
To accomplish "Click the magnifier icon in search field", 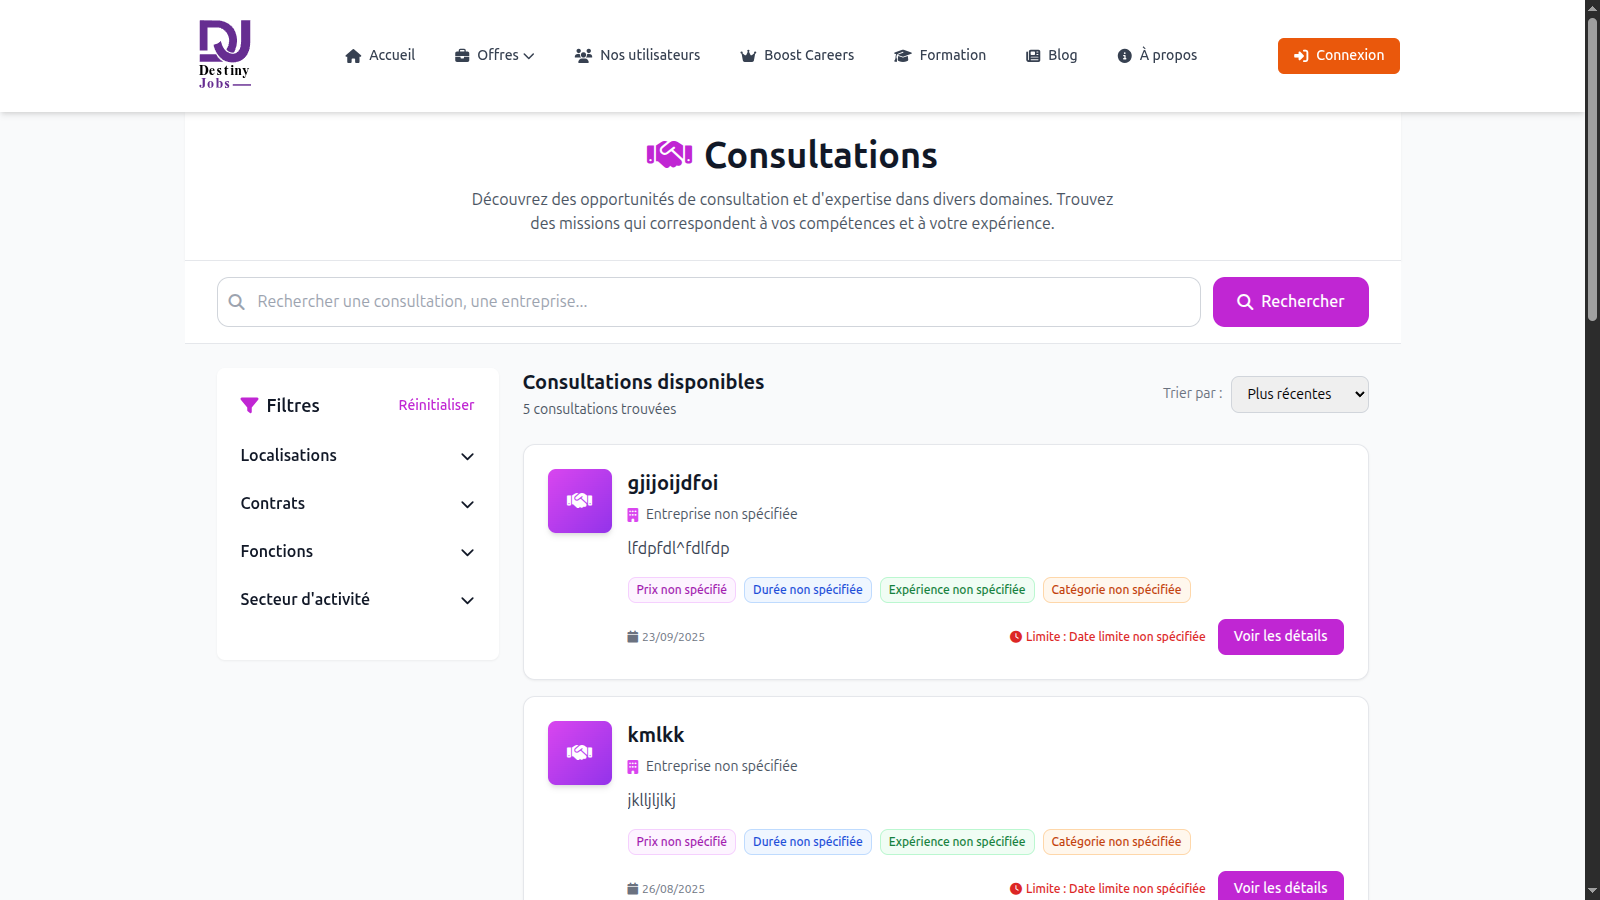I will [x=237, y=302].
